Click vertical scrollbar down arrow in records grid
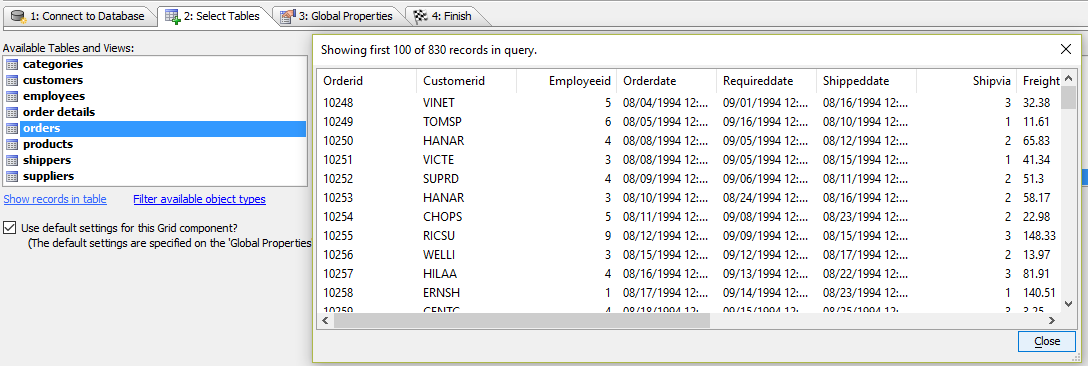 (1069, 303)
